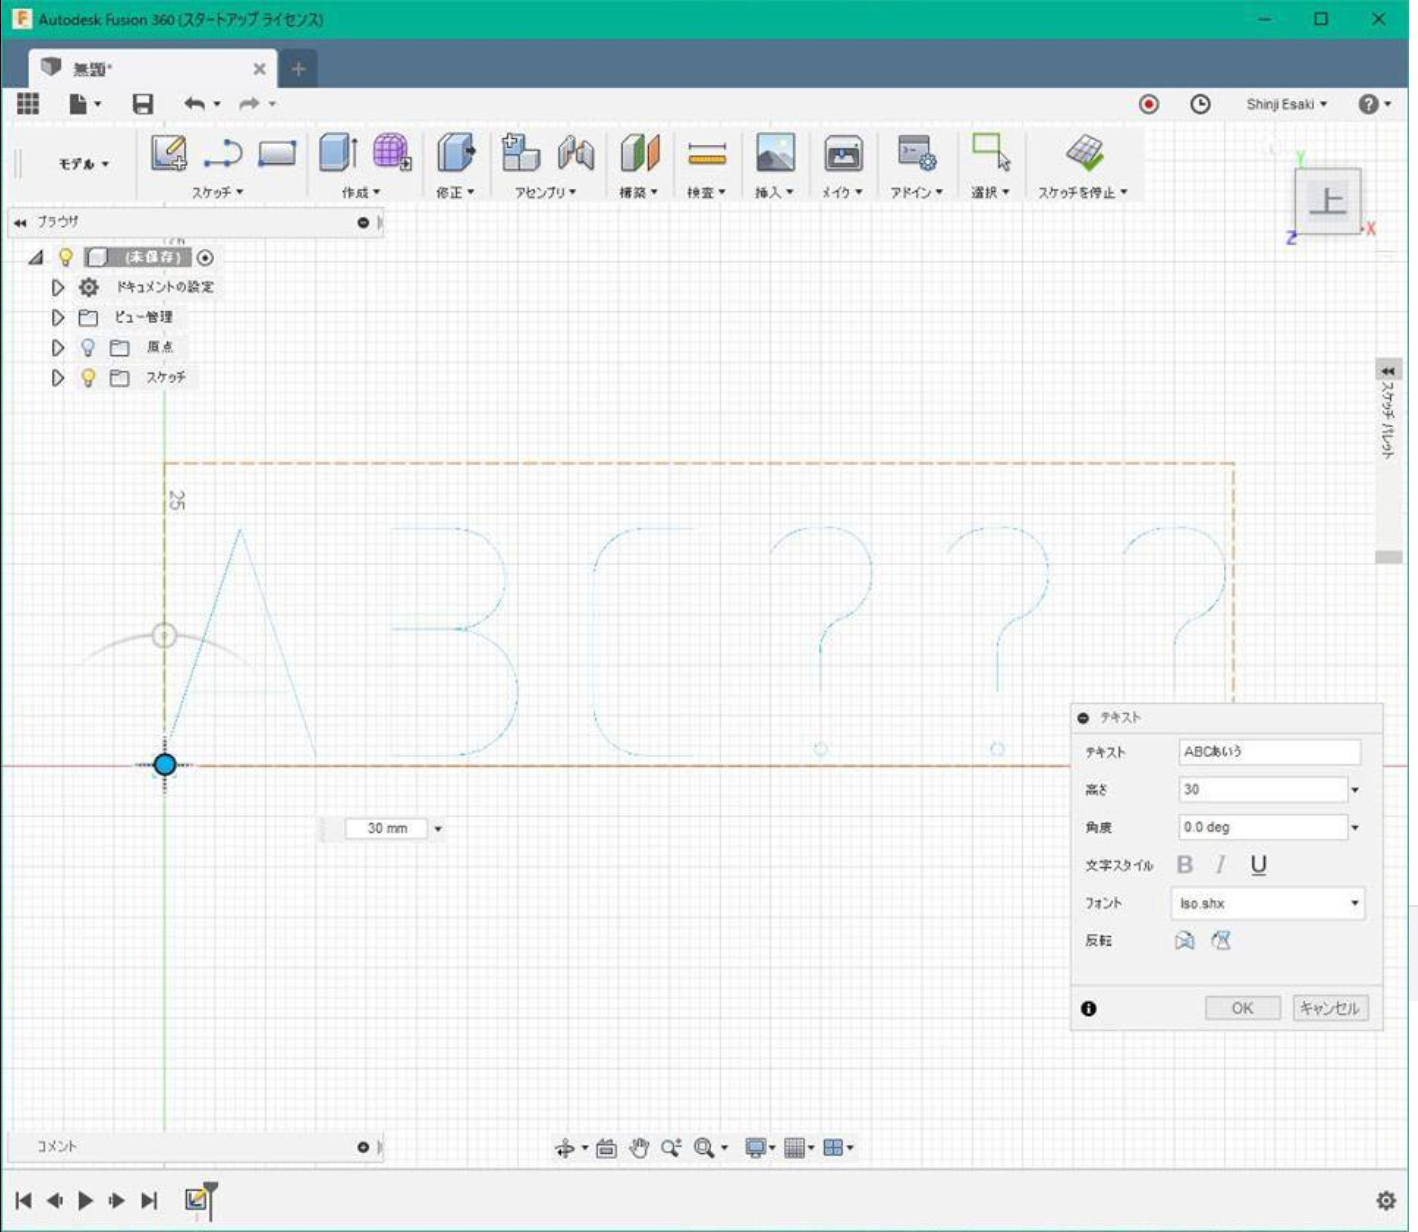
Task: Confirm the text dialog with OK
Action: (1242, 1008)
